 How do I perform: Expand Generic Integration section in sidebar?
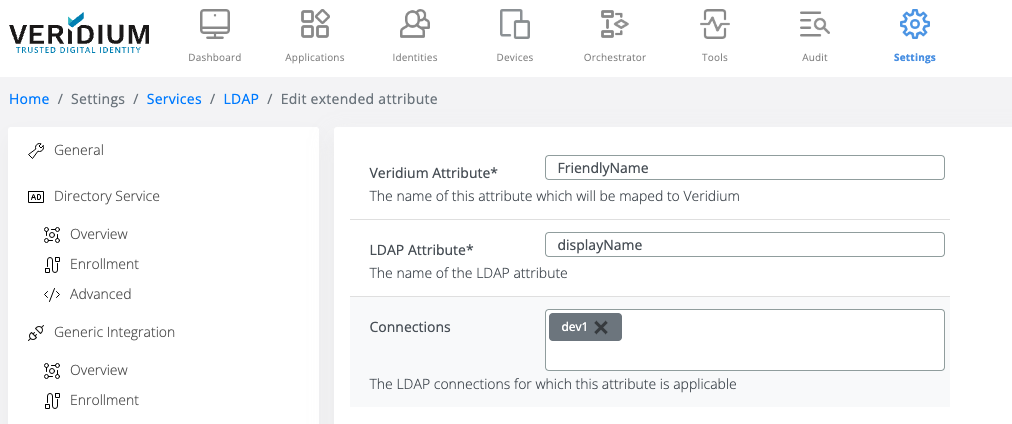pos(114,332)
